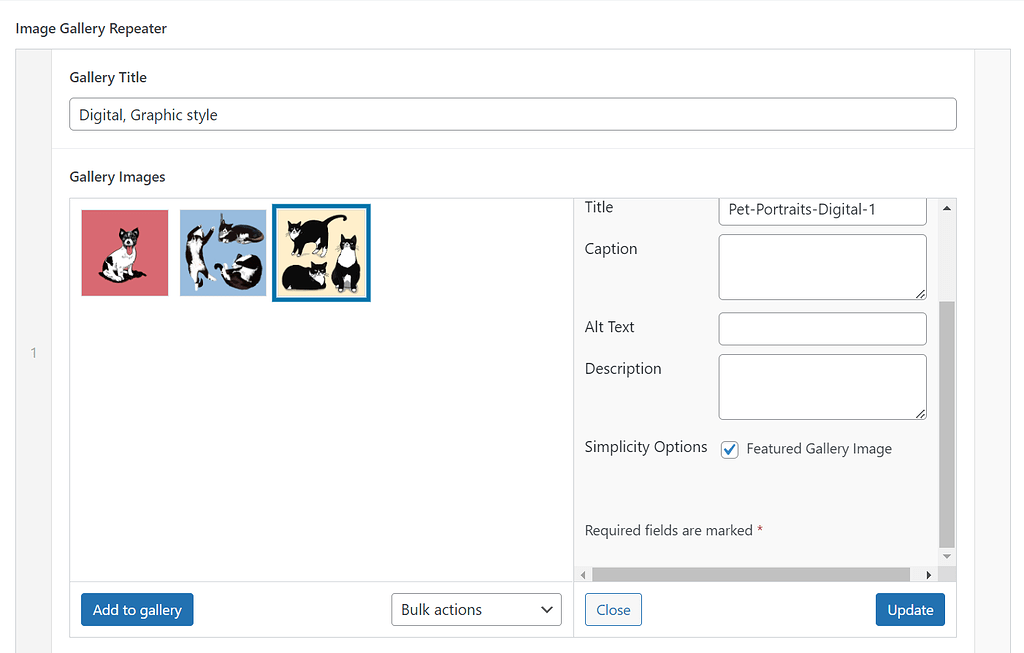The height and width of the screenshot is (653, 1024).
Task: Click the repeater row number 1 handle
Action: (x=33, y=353)
